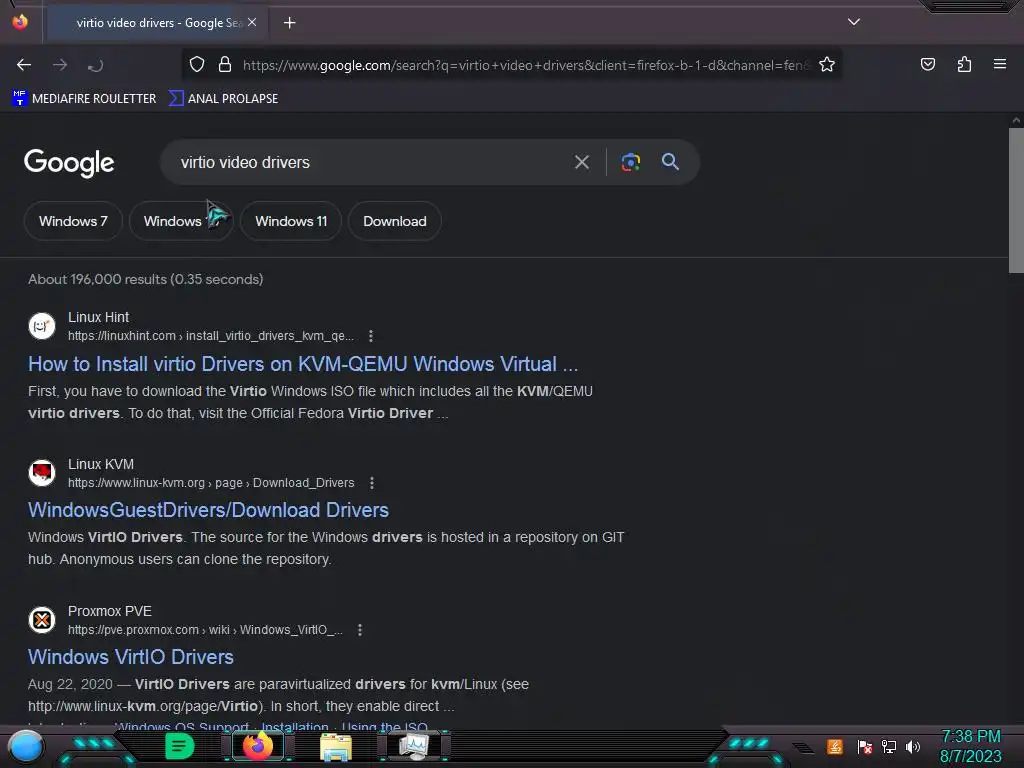
Task: Clear the search query with X
Action: pyautogui.click(x=582, y=162)
